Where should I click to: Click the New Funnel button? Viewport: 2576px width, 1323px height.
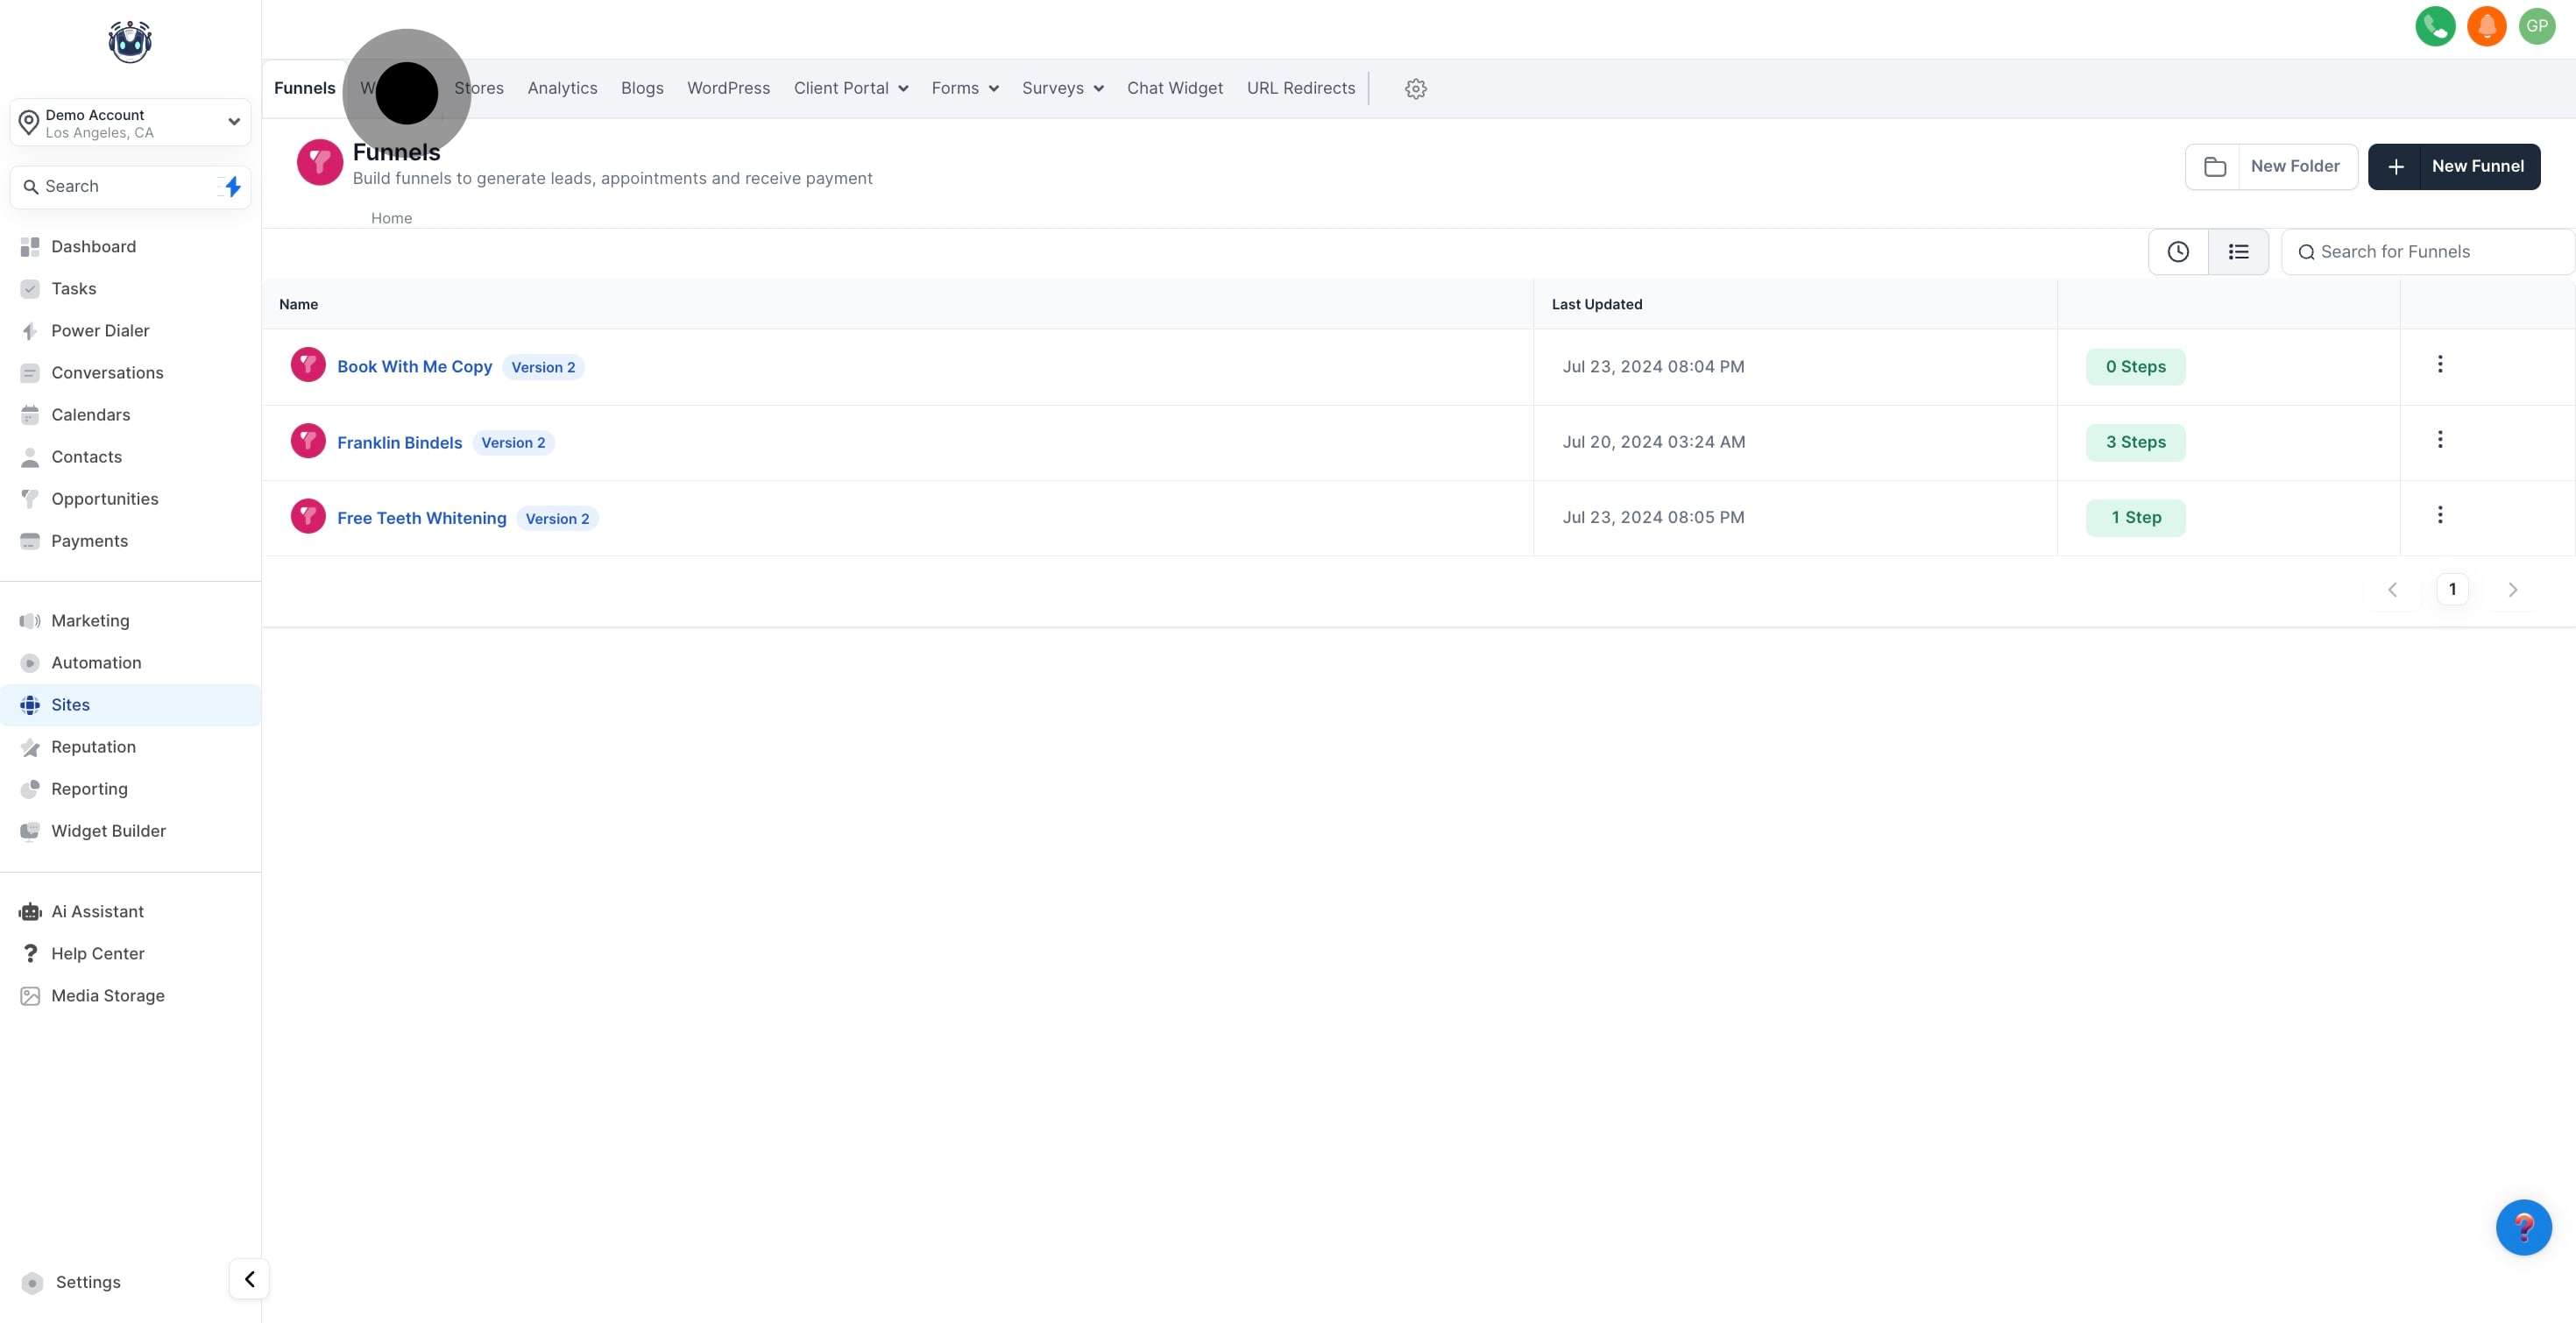click(x=2453, y=167)
